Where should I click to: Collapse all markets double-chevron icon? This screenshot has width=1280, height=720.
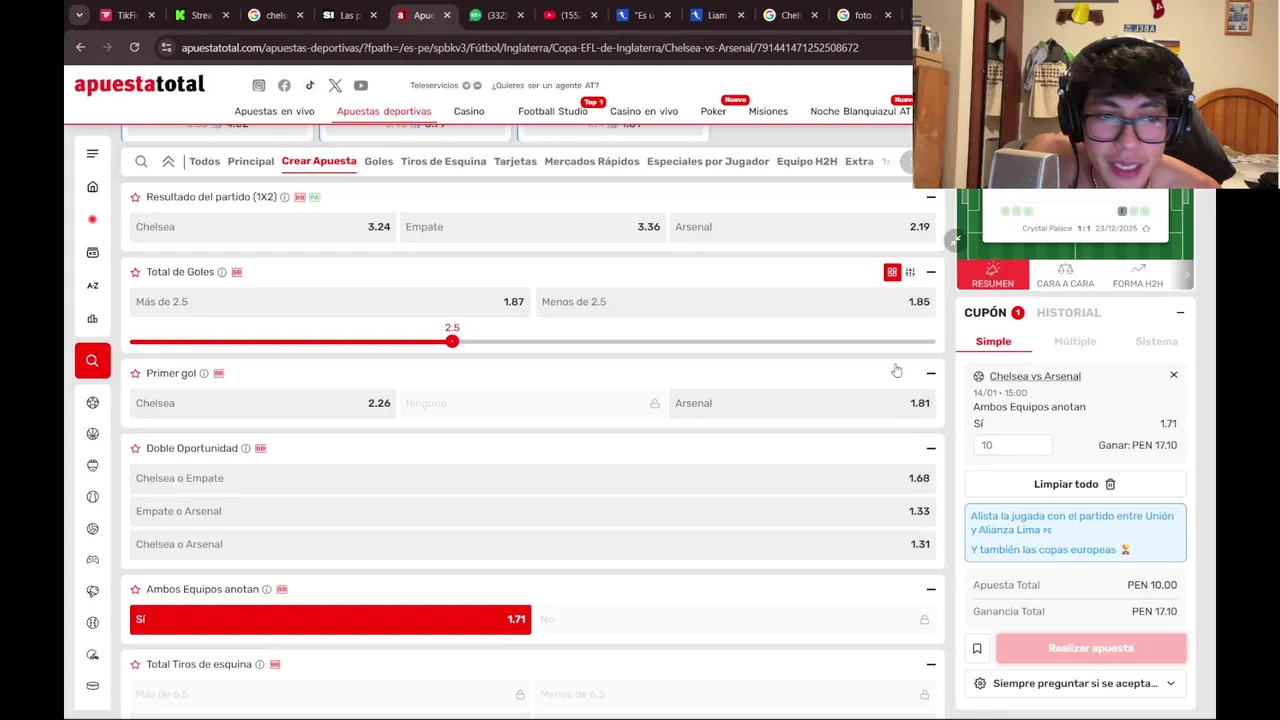[168, 161]
